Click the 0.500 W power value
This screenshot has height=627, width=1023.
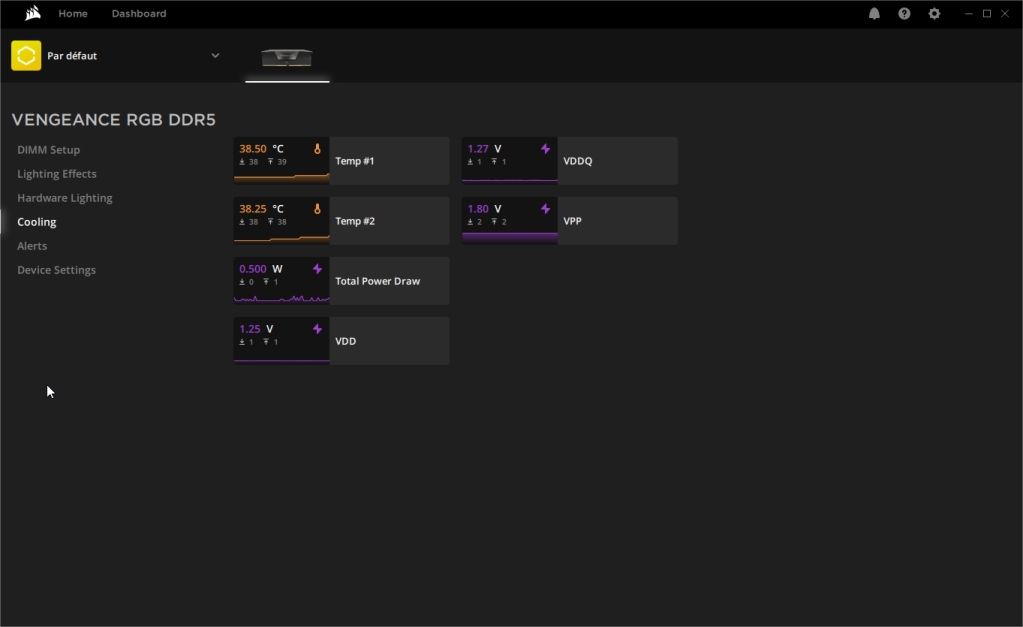click(261, 269)
